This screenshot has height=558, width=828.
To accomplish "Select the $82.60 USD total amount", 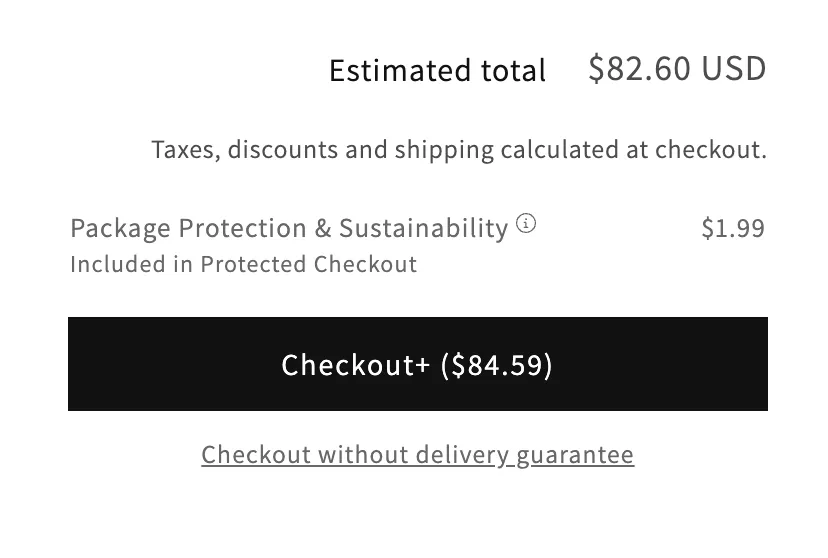I will pyautogui.click(x=677, y=69).
